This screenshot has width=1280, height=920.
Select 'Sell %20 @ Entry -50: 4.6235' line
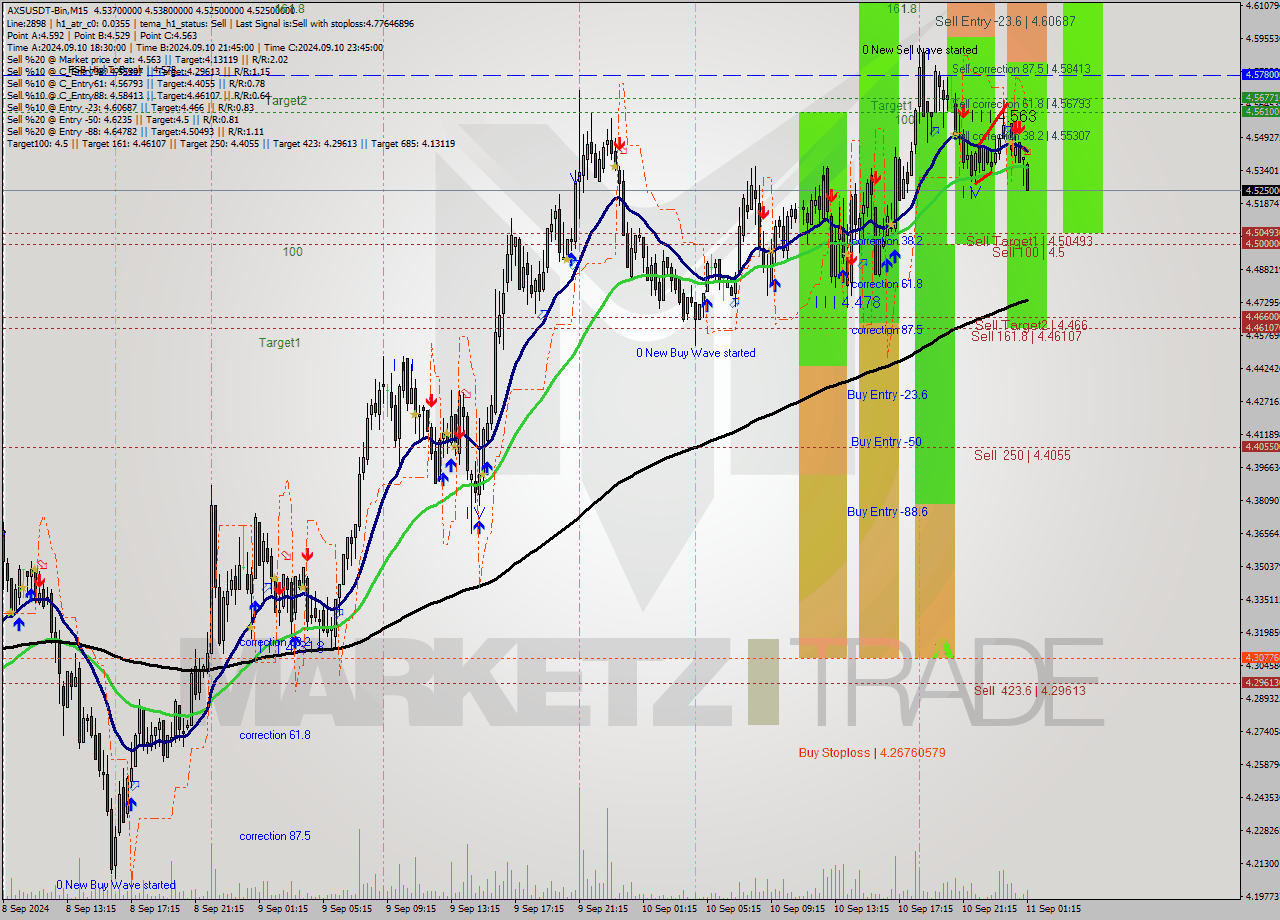click(121, 119)
